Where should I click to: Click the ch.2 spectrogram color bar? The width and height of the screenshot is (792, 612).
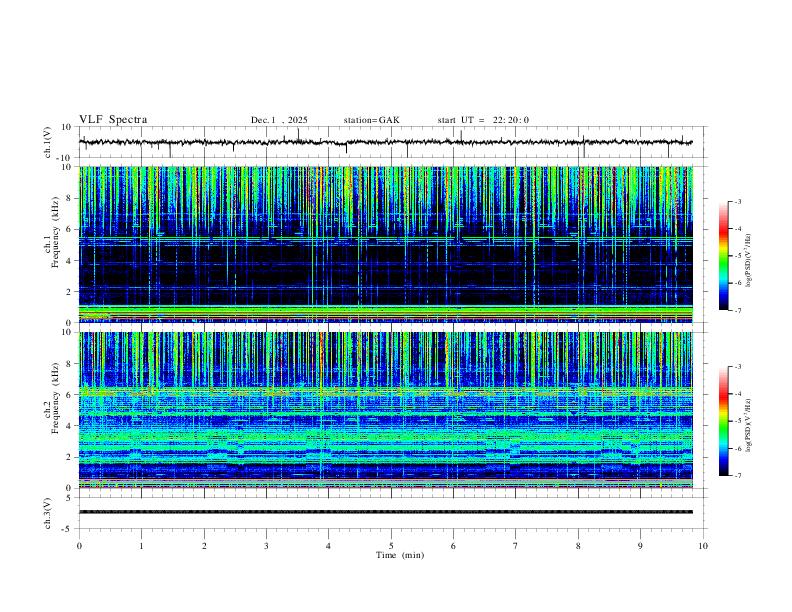[x=723, y=421]
